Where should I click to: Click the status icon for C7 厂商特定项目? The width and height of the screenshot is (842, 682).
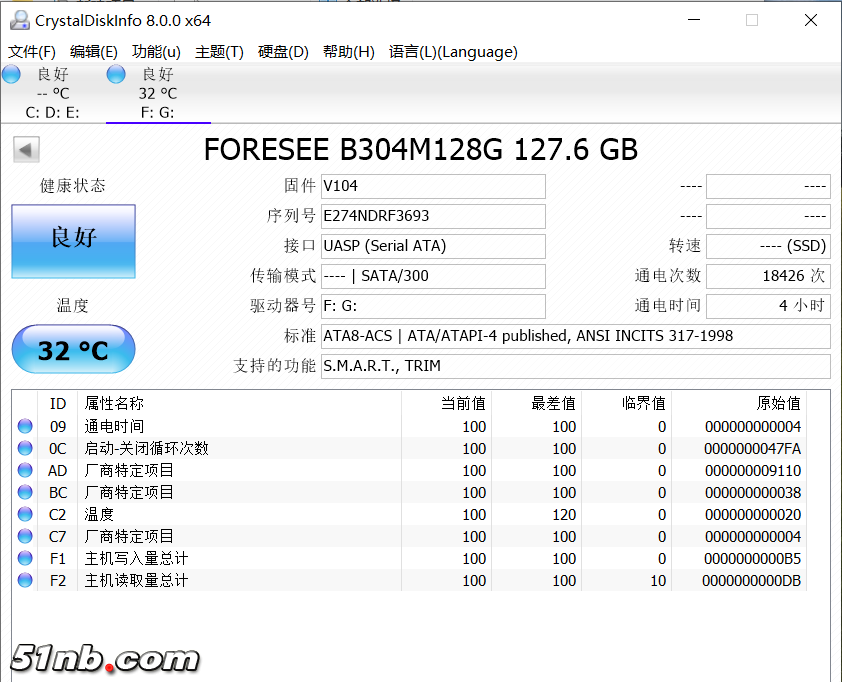(27, 536)
